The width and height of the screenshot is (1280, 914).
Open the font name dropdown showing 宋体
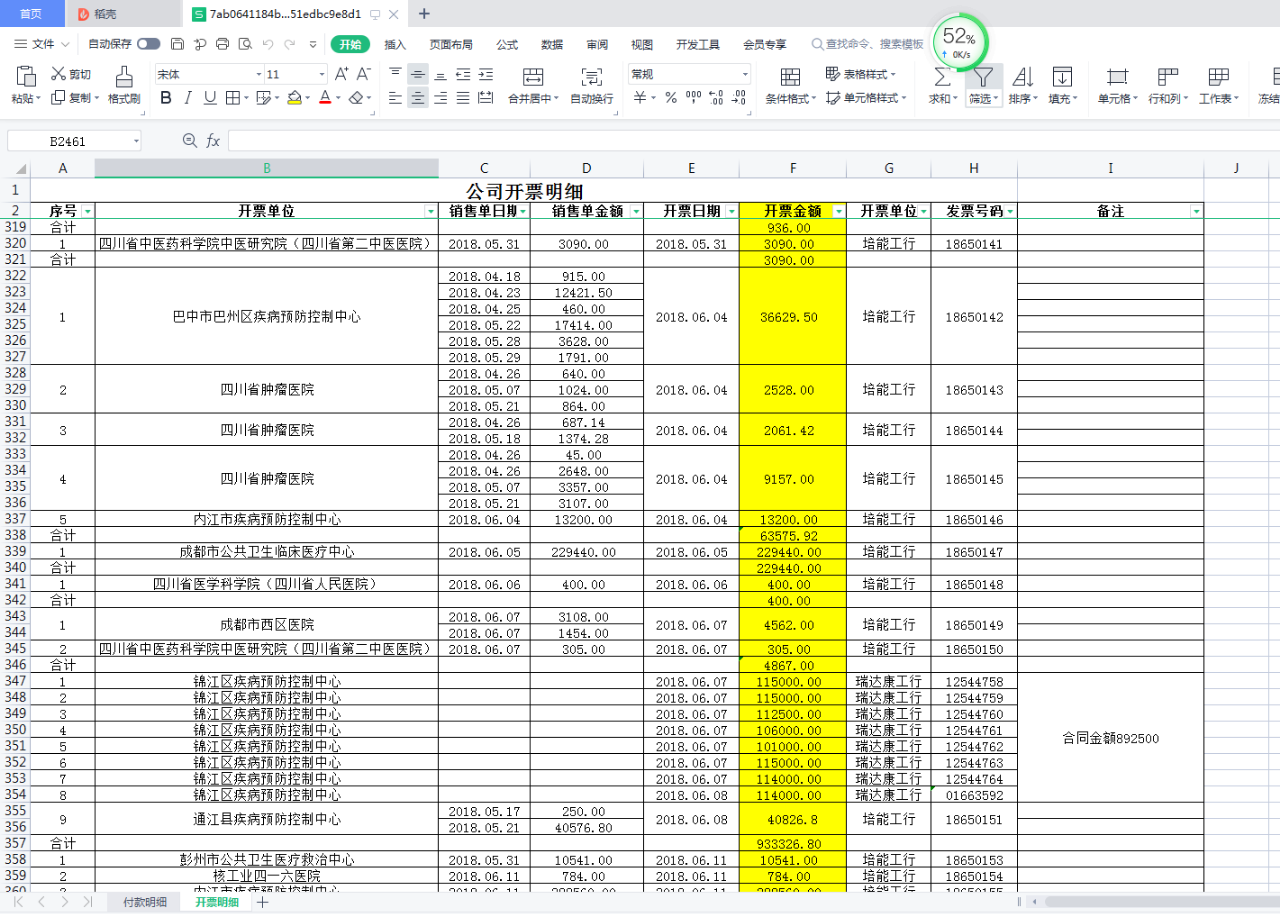[256, 74]
